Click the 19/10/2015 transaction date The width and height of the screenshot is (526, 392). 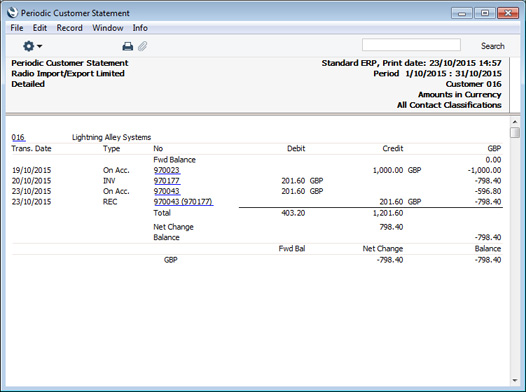tap(32, 170)
